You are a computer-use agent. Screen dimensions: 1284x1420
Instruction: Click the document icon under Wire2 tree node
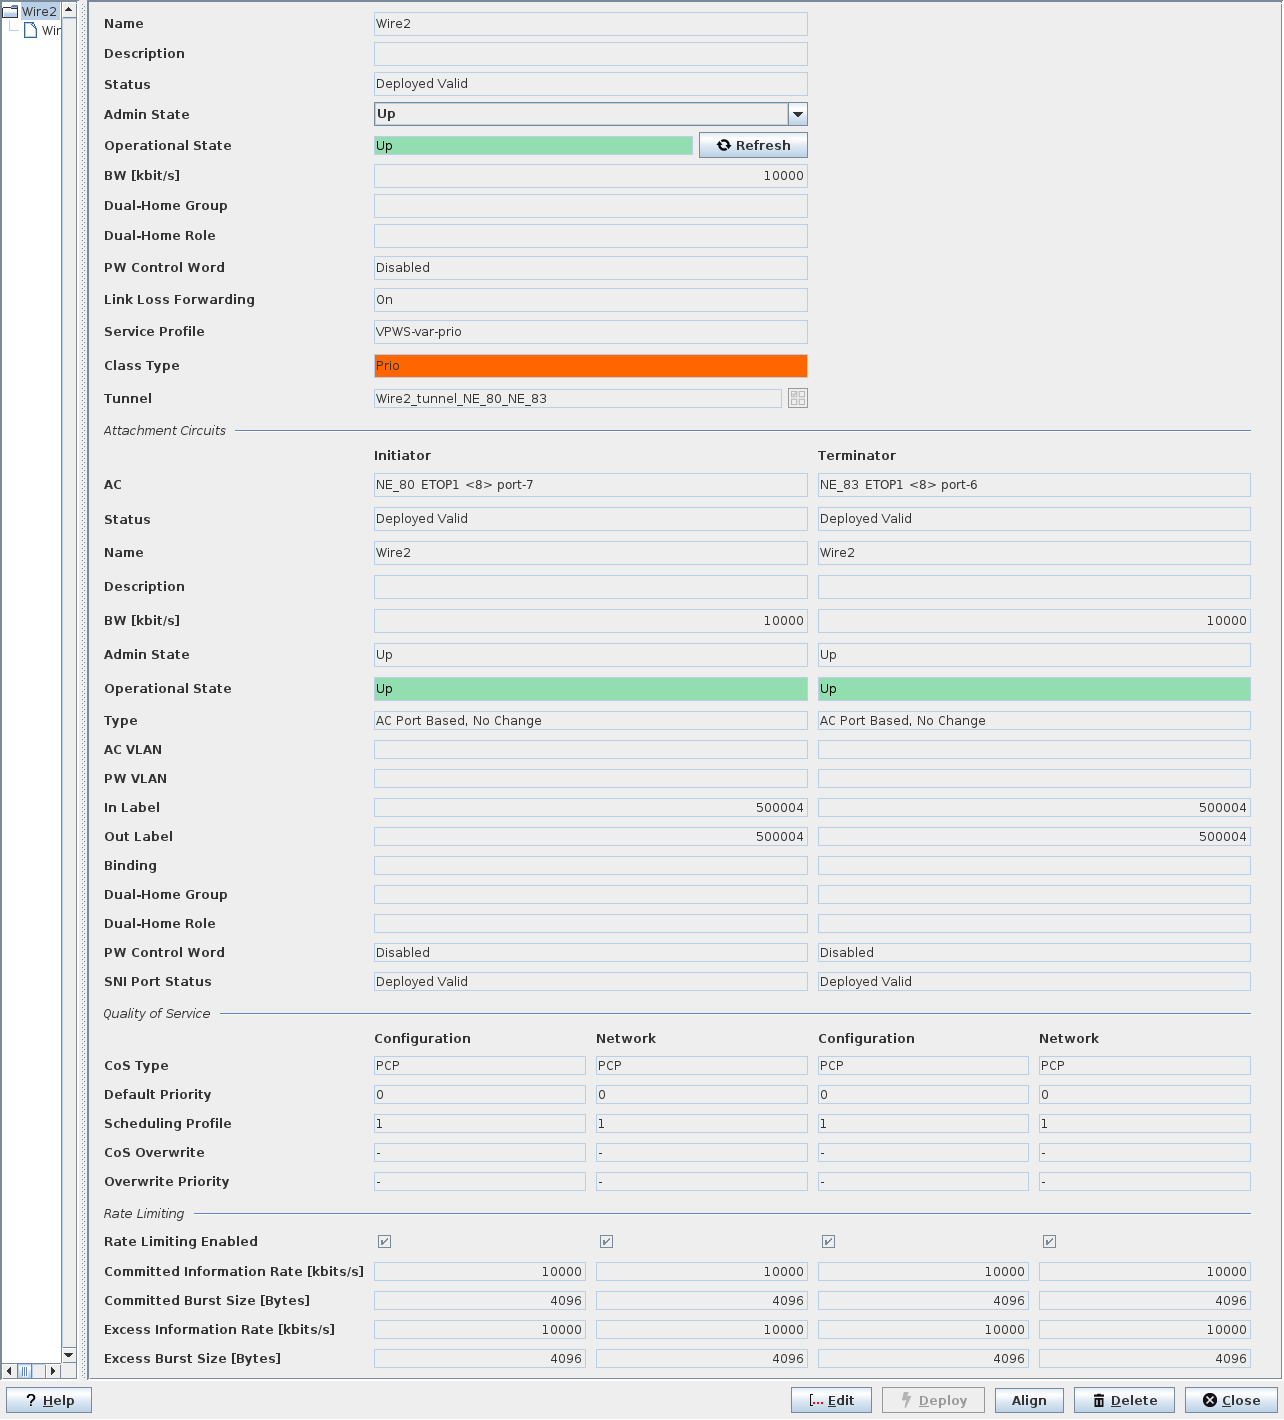[30, 30]
